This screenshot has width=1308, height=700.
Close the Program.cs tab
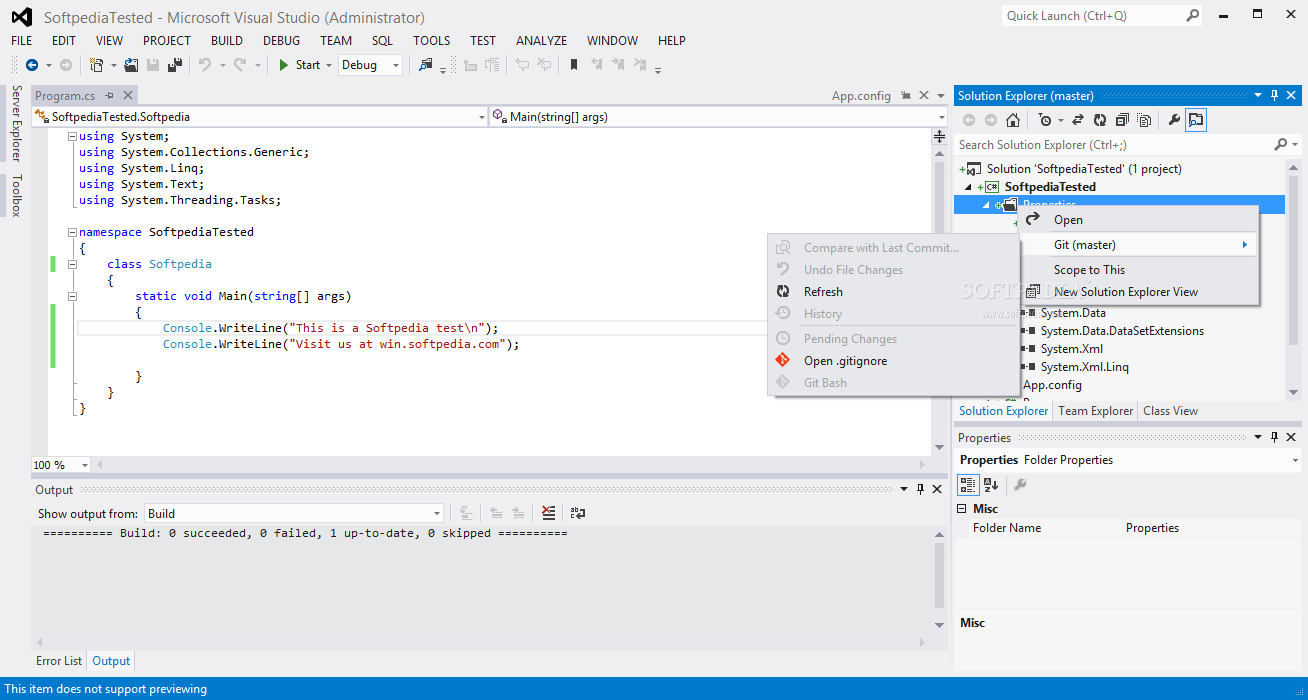pos(128,96)
